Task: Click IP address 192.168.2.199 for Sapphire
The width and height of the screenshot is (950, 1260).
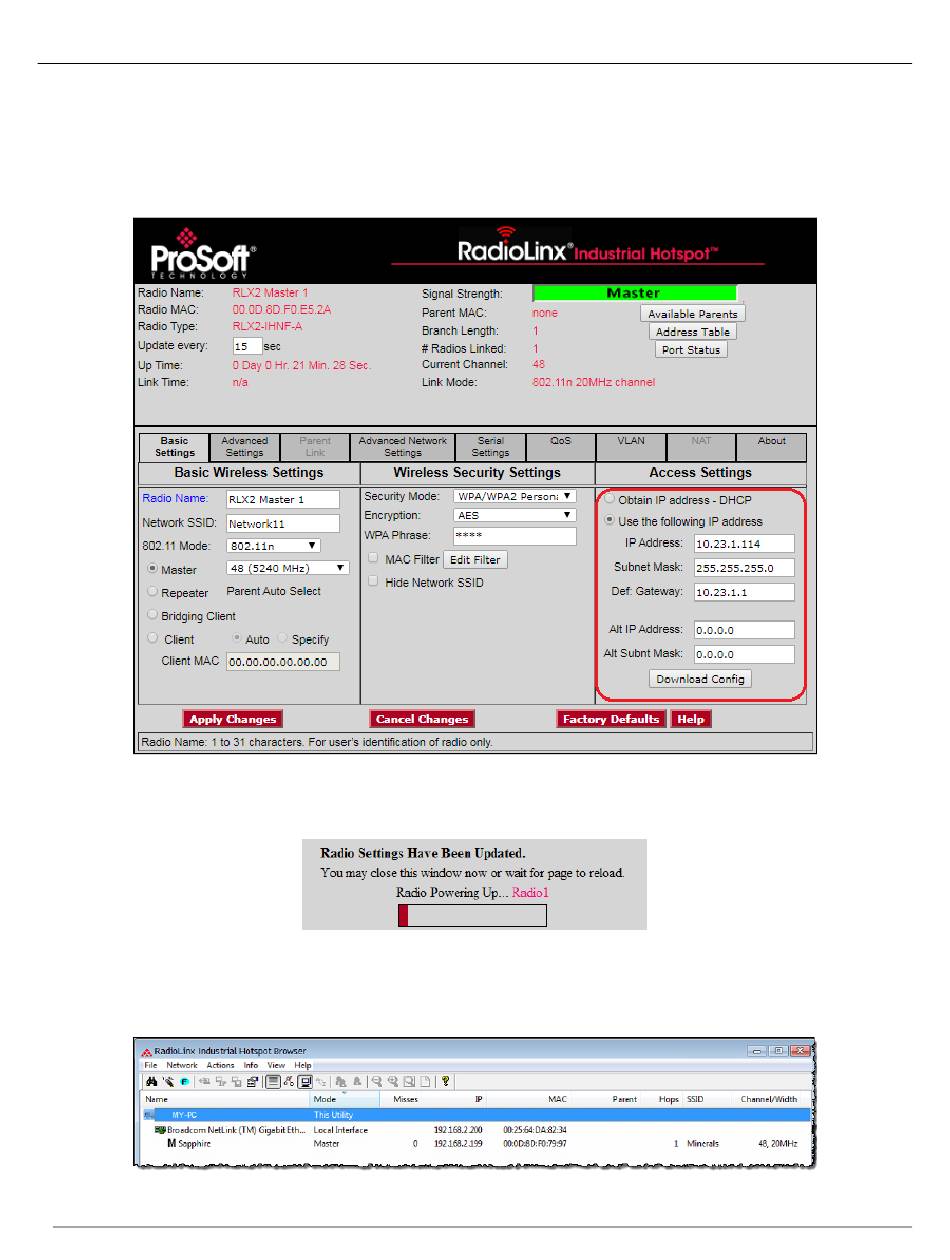Action: [x=458, y=1143]
